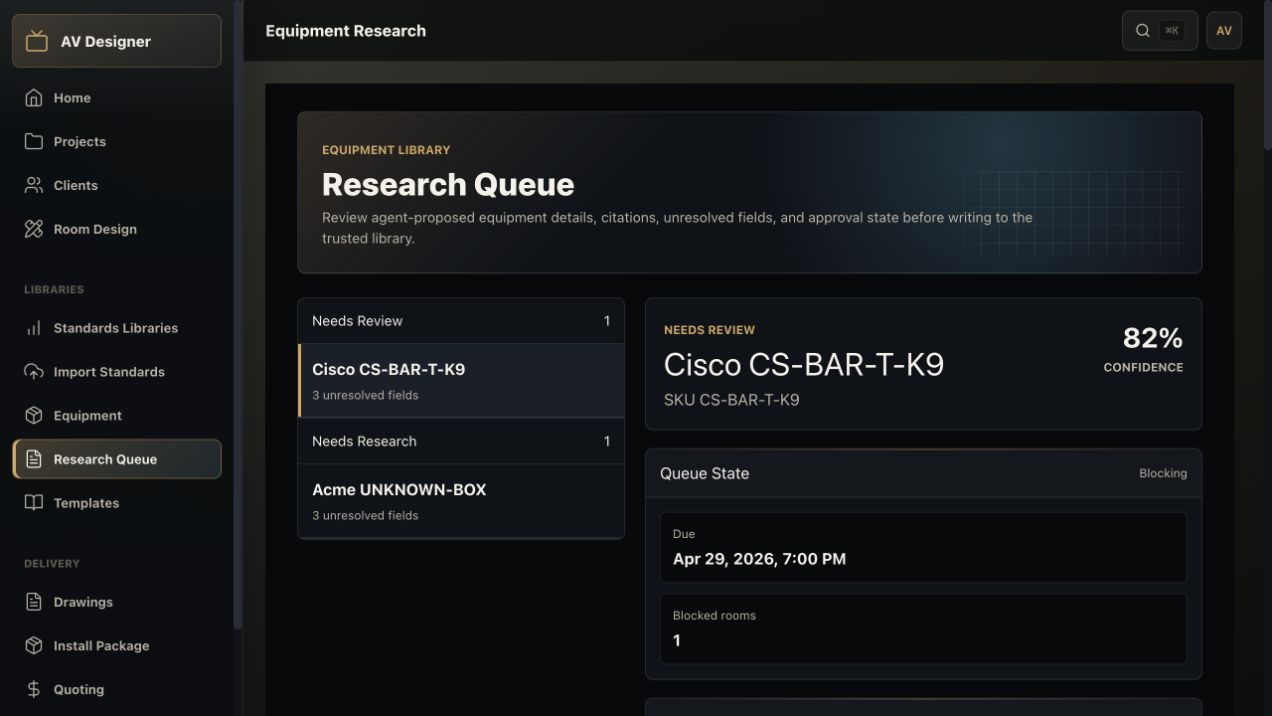This screenshot has height=716, width=1272.
Task: Open Standards Libraries
Action: (117, 328)
